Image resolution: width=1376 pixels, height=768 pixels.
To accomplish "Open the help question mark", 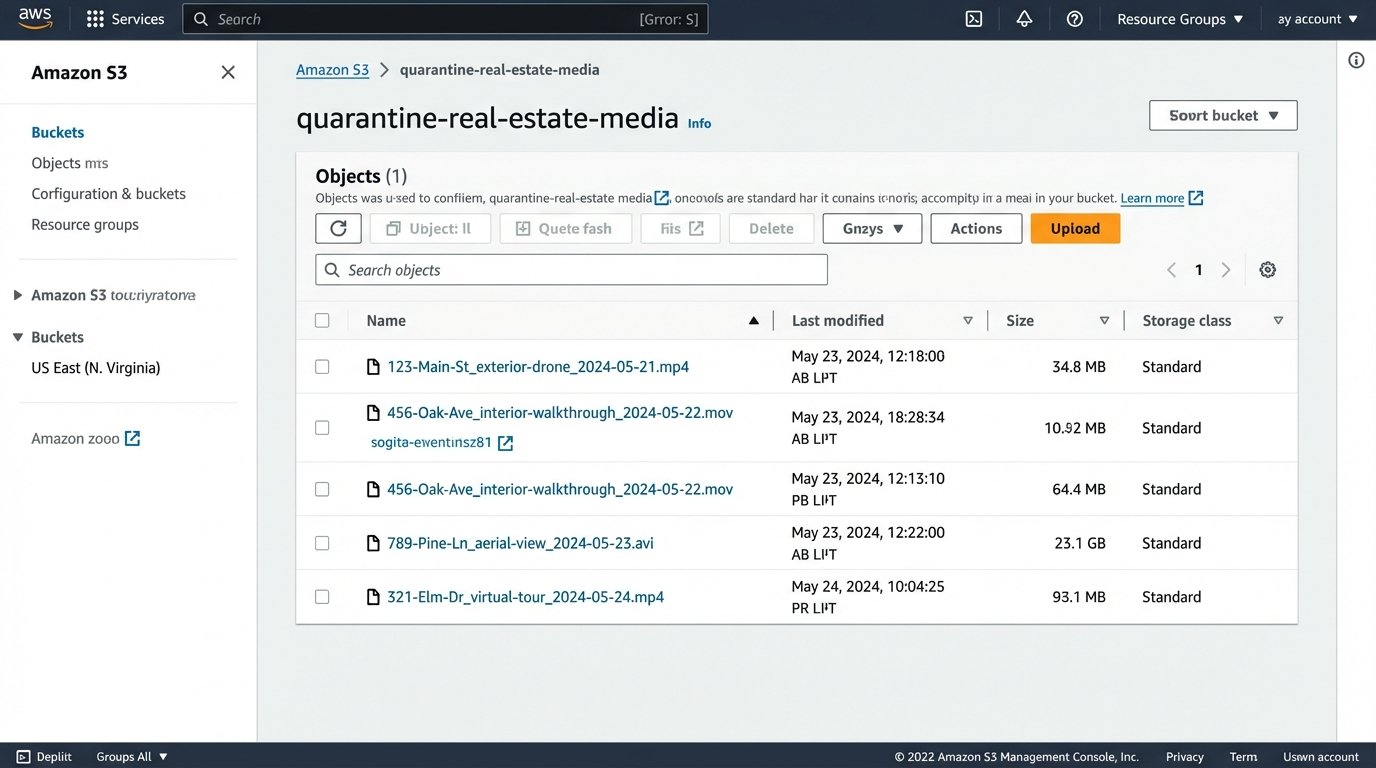I will click(1073, 18).
